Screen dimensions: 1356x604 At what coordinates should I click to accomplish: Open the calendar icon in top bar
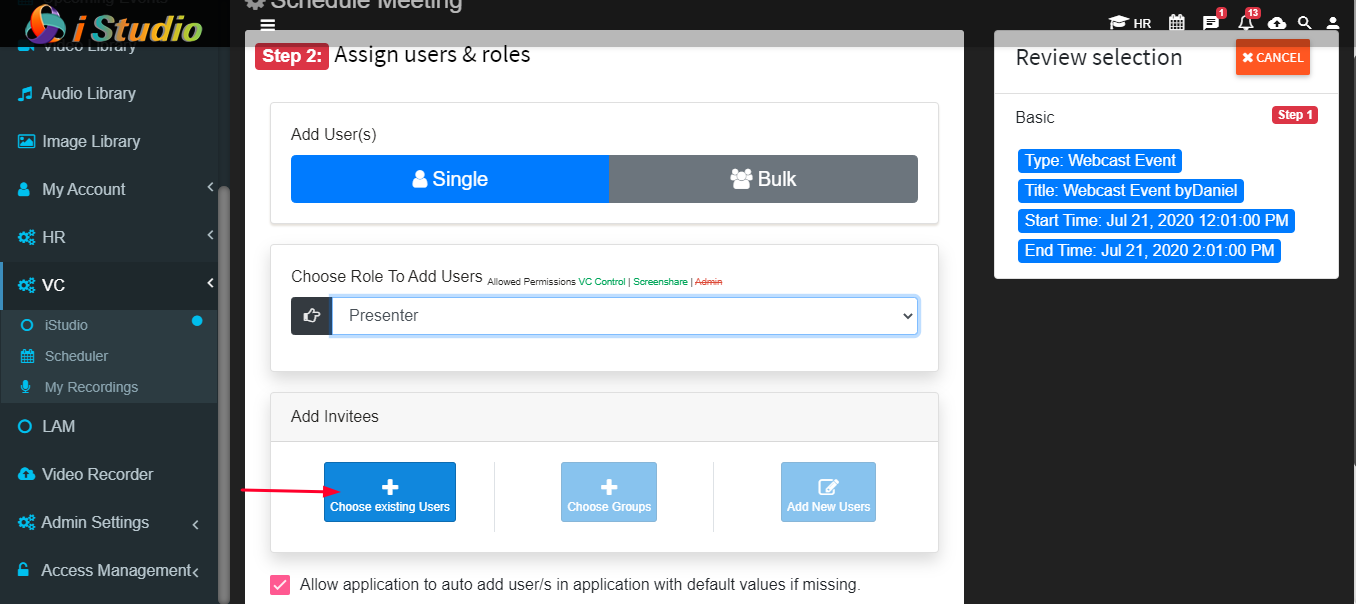(x=1177, y=22)
